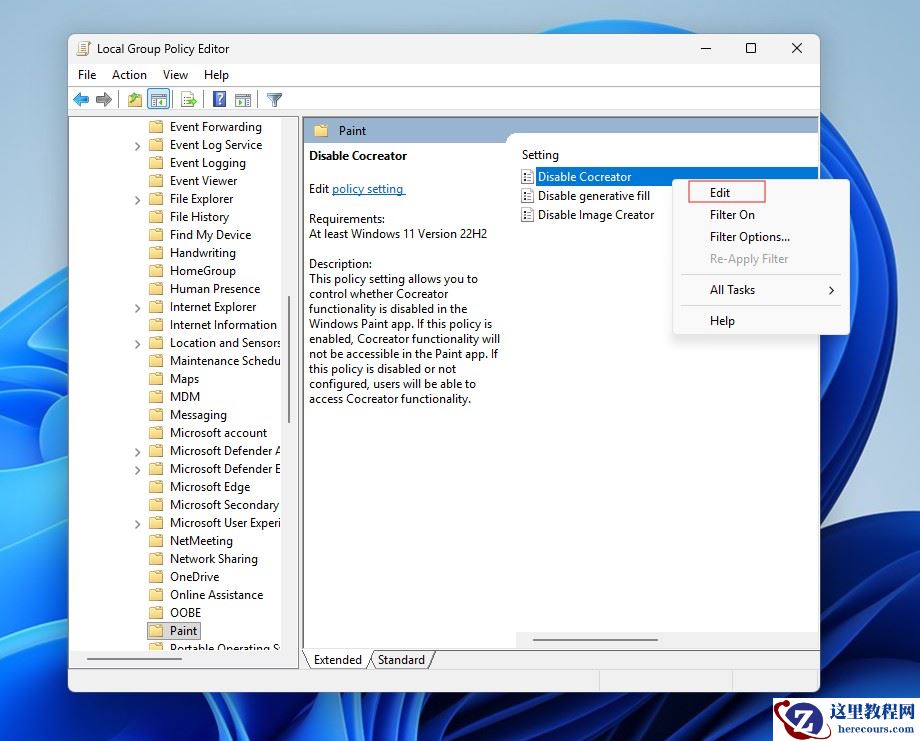Click the Filter funnel toolbar icon
Viewport: 920px width, 741px height.
tap(274, 99)
